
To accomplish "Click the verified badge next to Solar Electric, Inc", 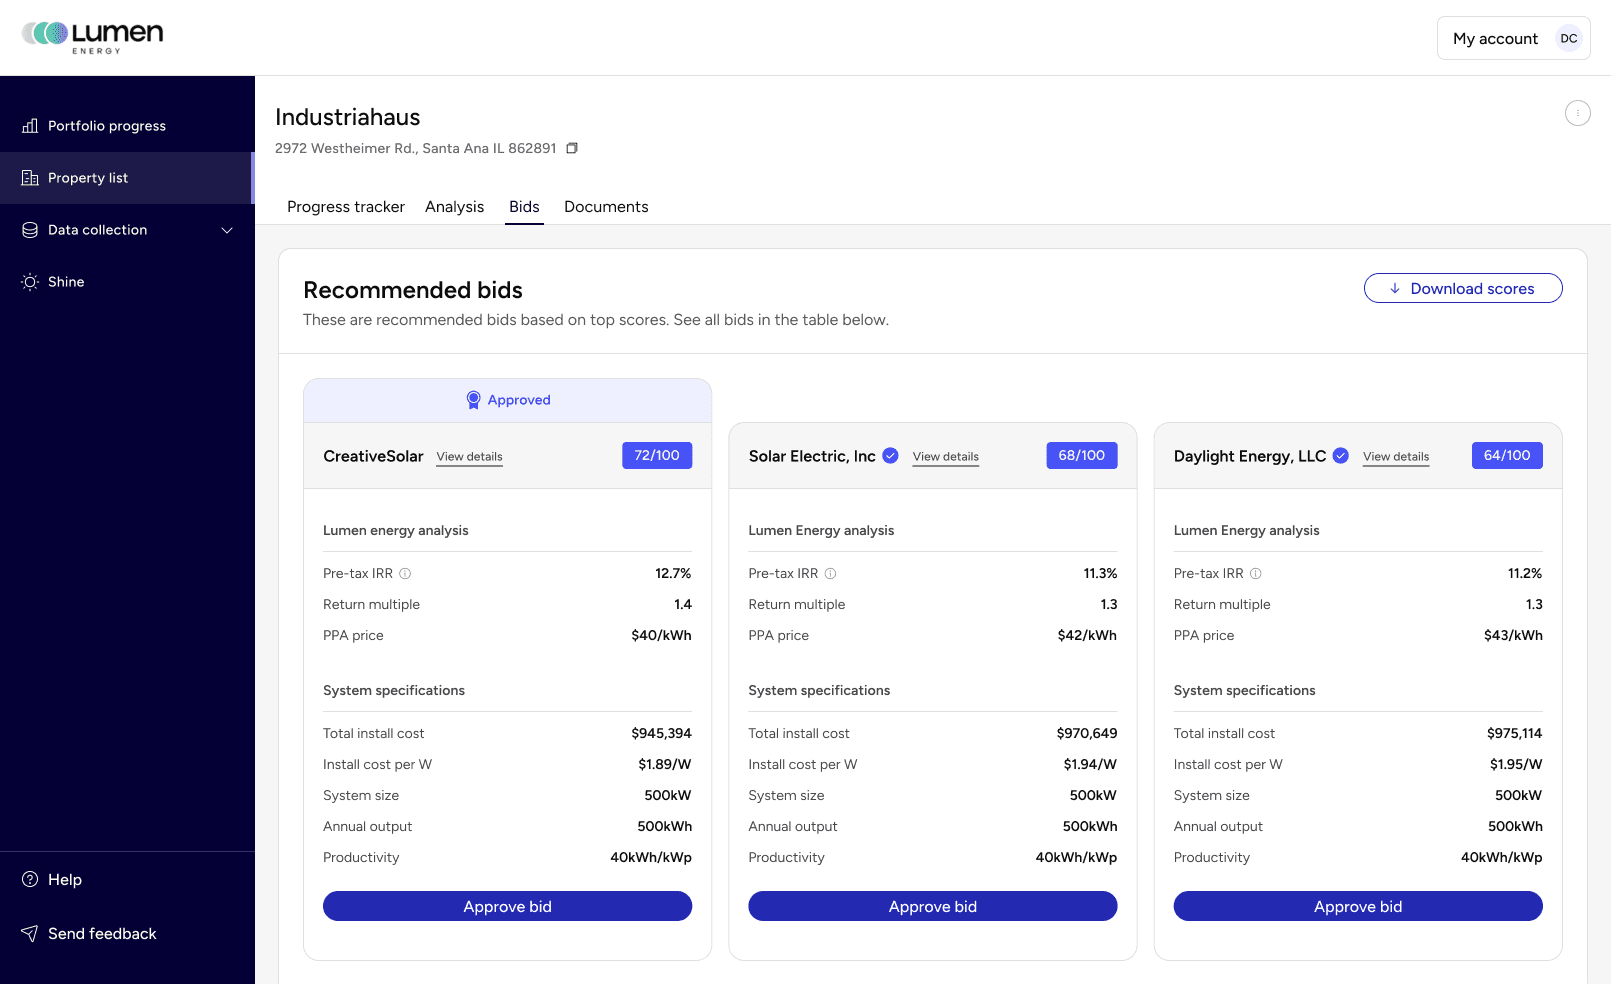I will pyautogui.click(x=890, y=455).
